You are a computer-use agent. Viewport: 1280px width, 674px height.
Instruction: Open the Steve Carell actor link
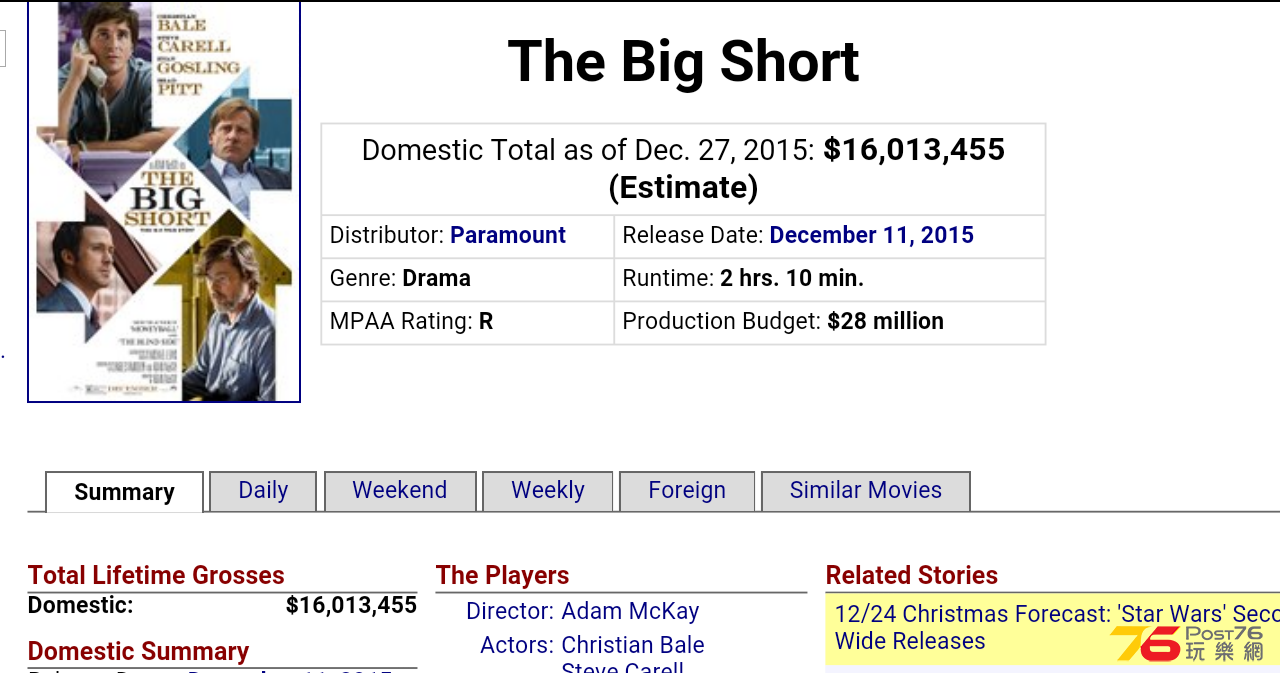623,668
